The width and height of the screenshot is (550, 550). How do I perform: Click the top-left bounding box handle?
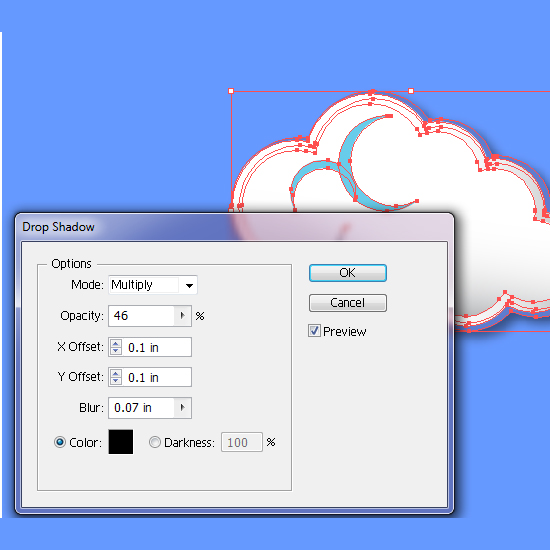231,91
